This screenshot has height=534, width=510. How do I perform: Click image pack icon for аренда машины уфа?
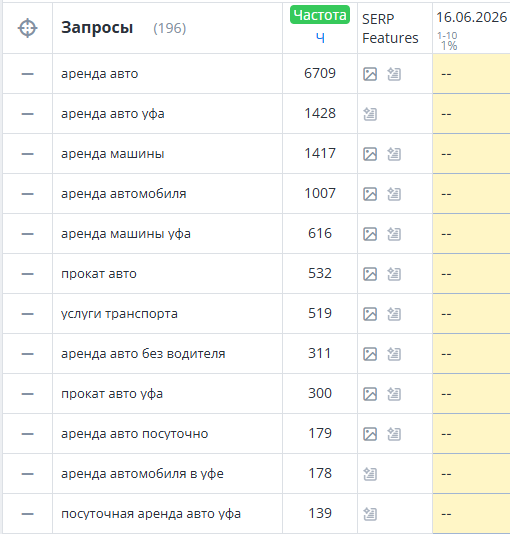coord(370,234)
